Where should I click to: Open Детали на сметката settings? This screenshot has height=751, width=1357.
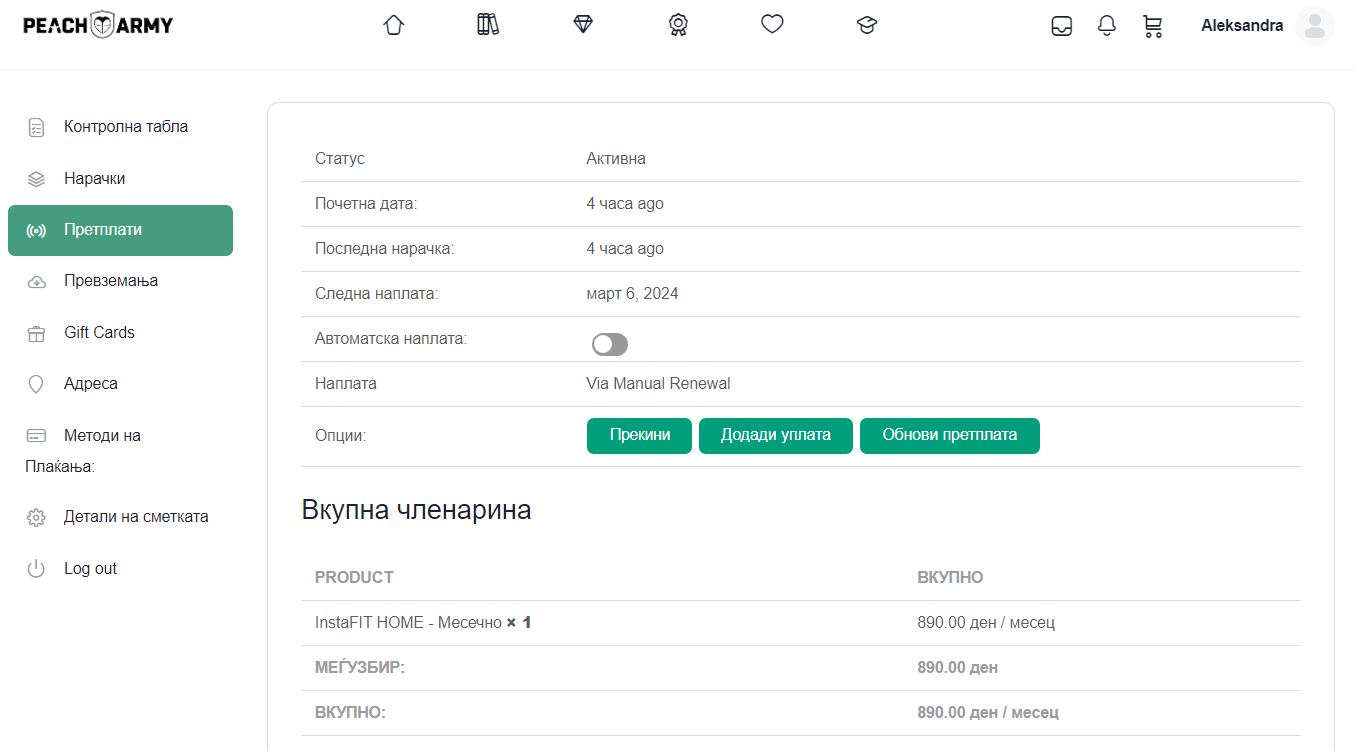(x=136, y=517)
